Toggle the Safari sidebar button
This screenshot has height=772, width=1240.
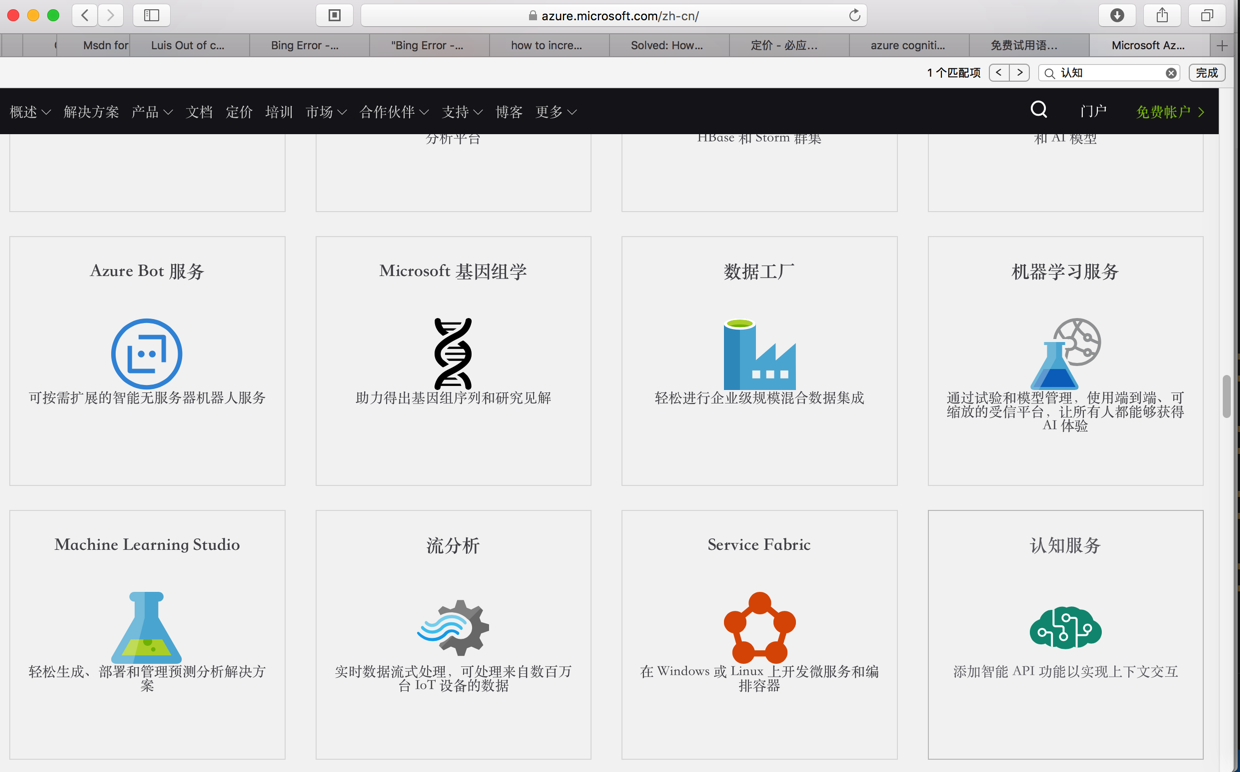pos(152,15)
